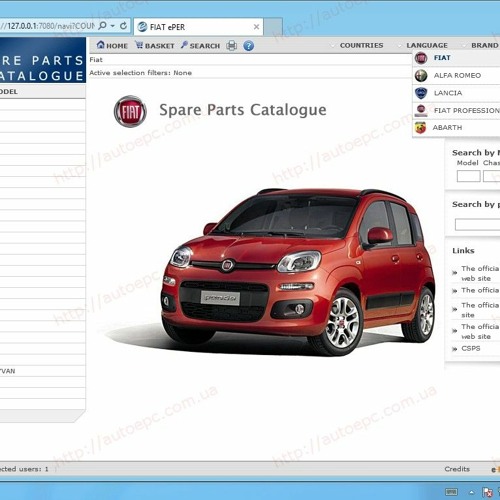Click the browser address bar
Viewport: 500px width, 500px height.
pyautogui.click(x=47, y=26)
